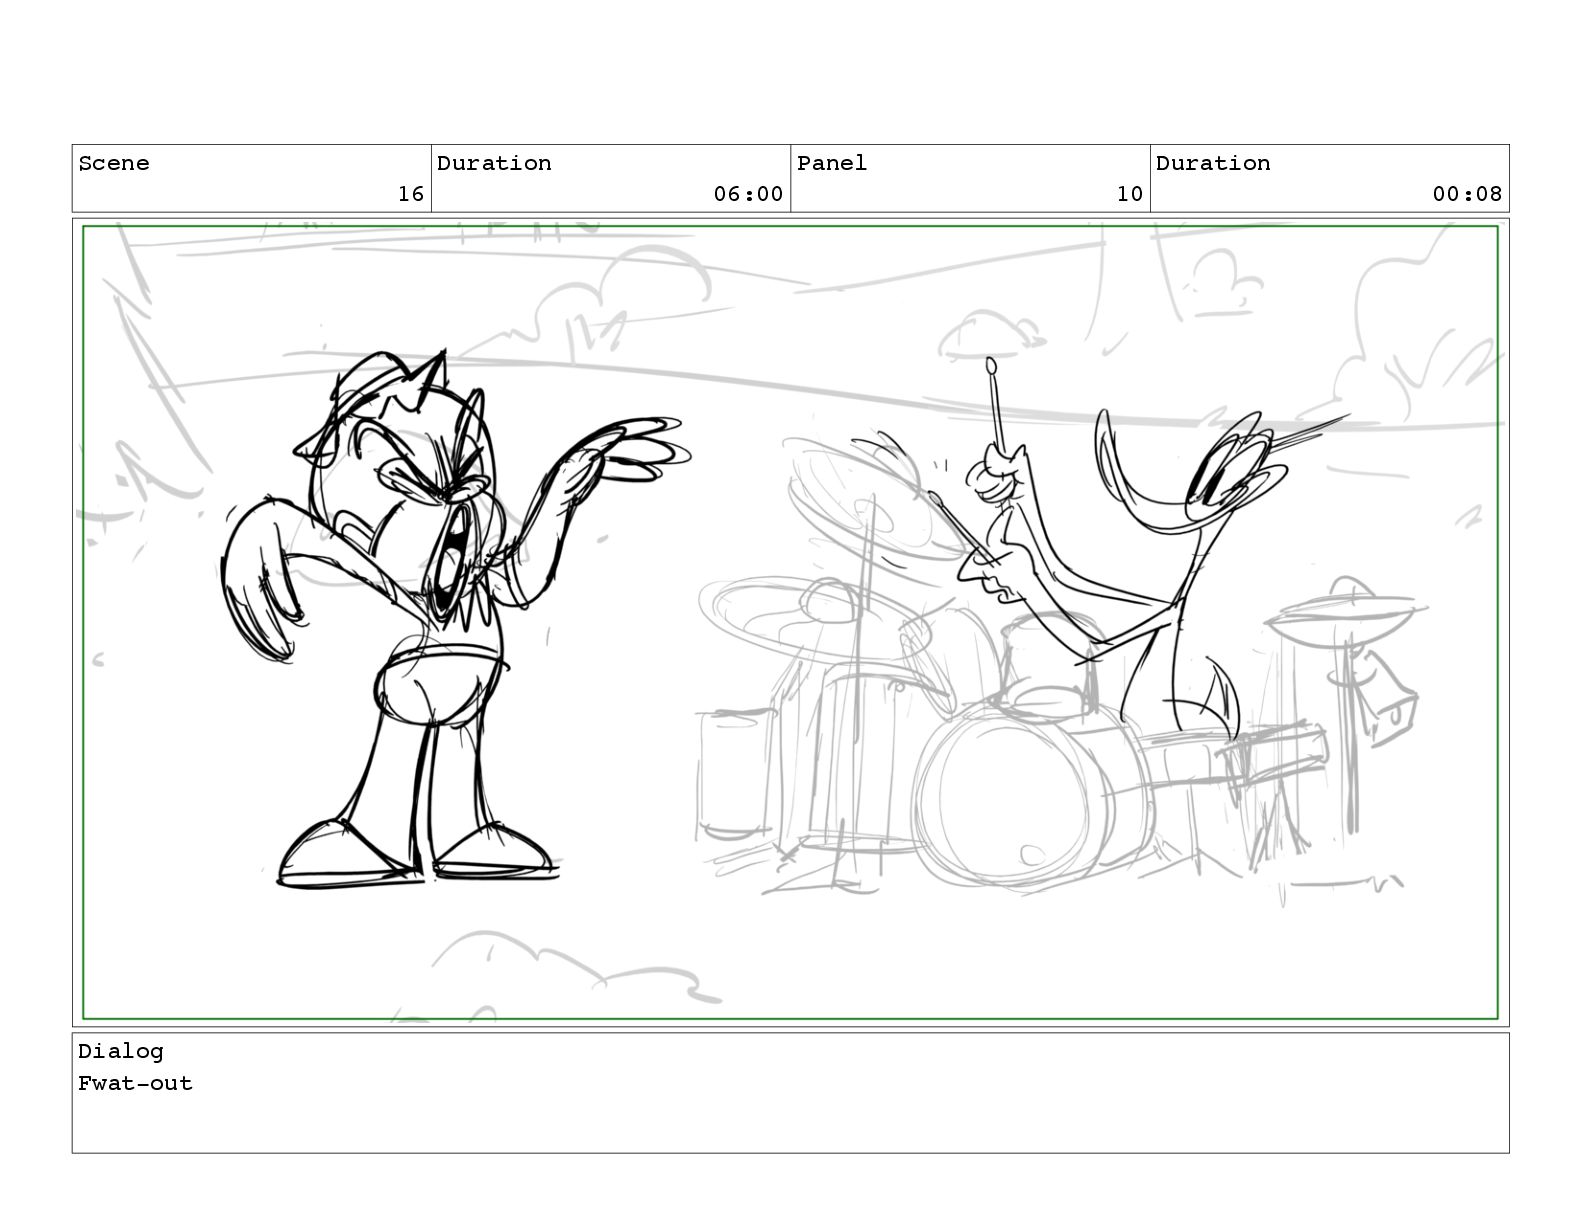
Task: Click the storyboard panel drawing
Action: pyautogui.click(x=790, y=623)
